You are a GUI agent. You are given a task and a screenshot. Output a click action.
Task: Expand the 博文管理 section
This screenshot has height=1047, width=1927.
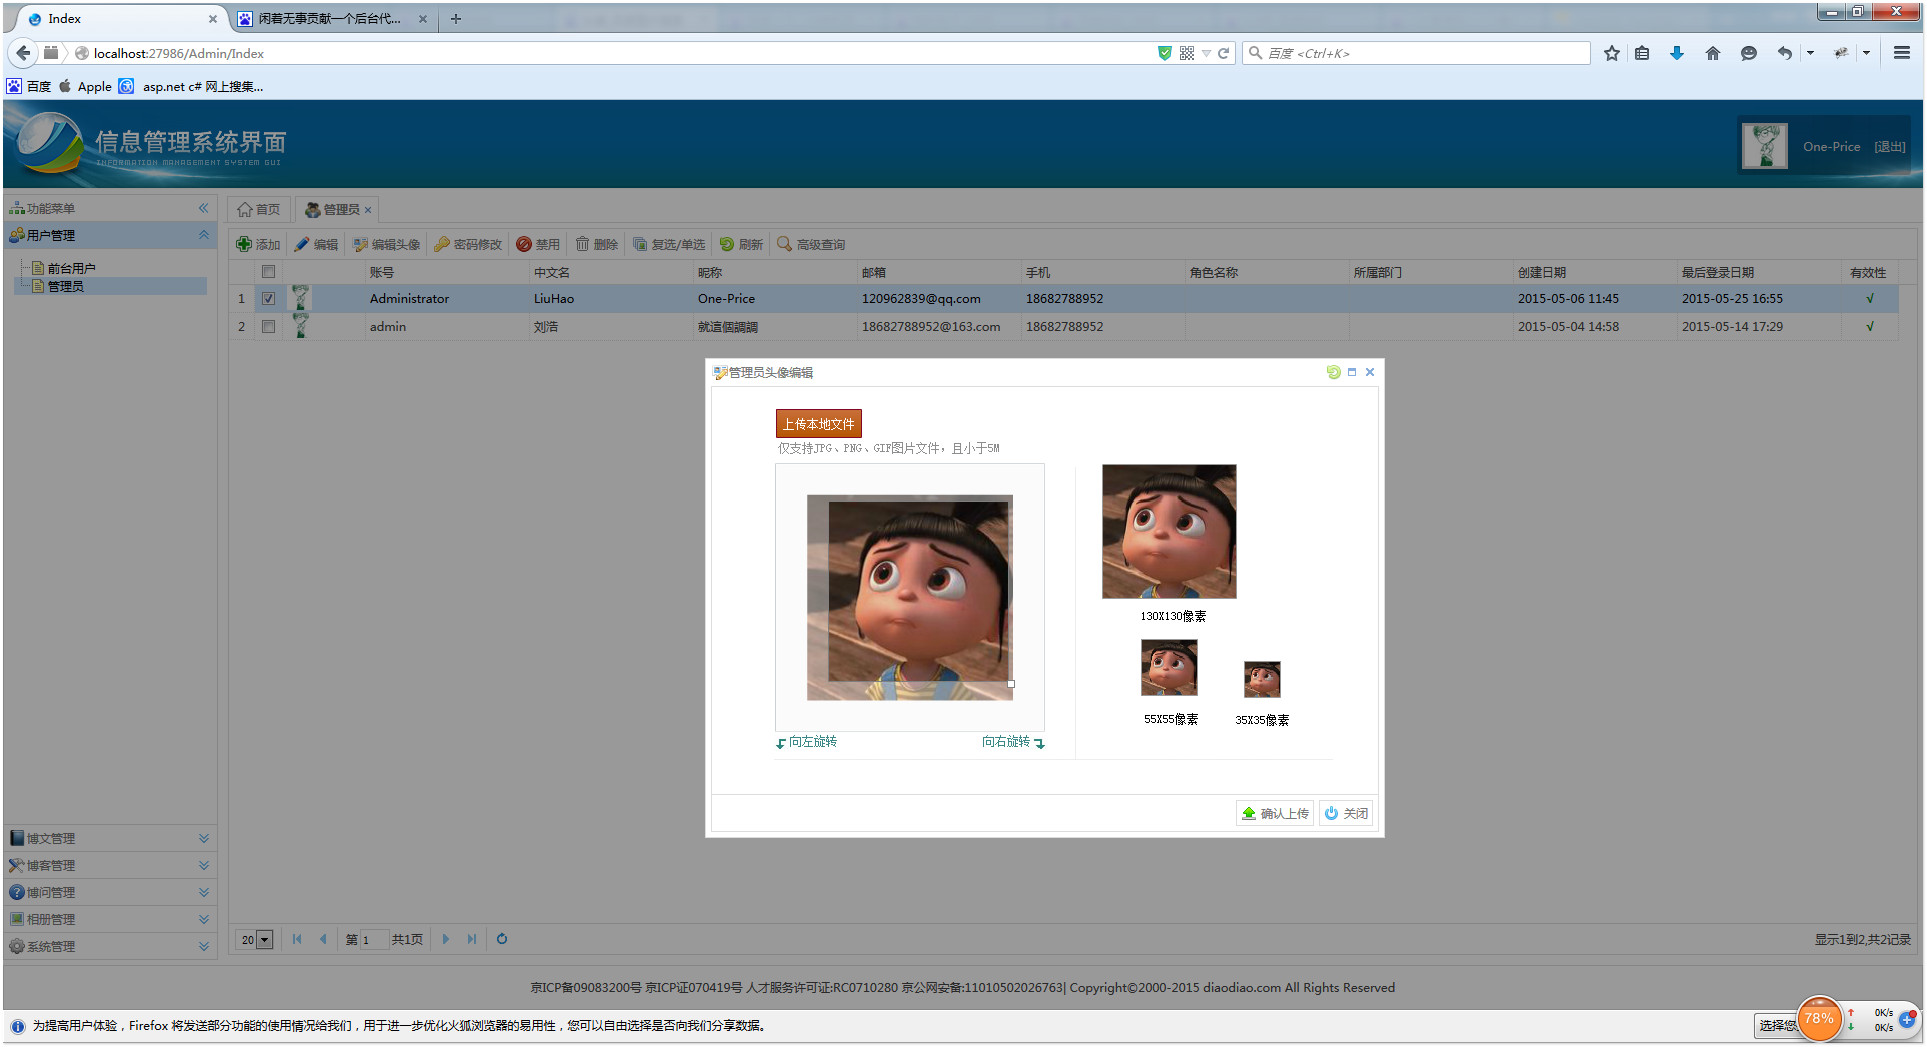pos(203,838)
